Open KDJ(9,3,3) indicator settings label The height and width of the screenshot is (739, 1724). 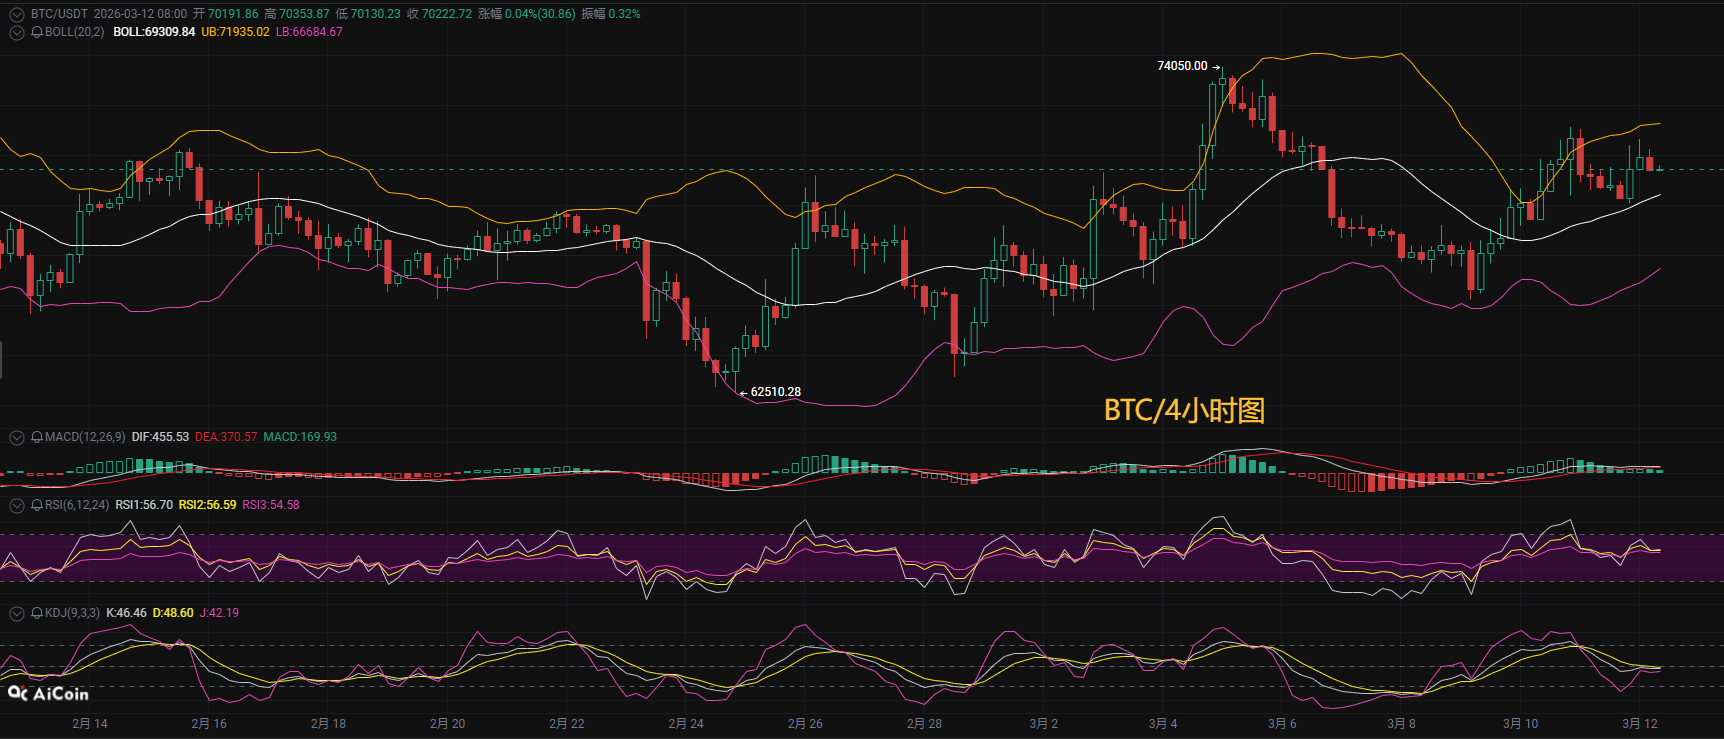coord(72,613)
